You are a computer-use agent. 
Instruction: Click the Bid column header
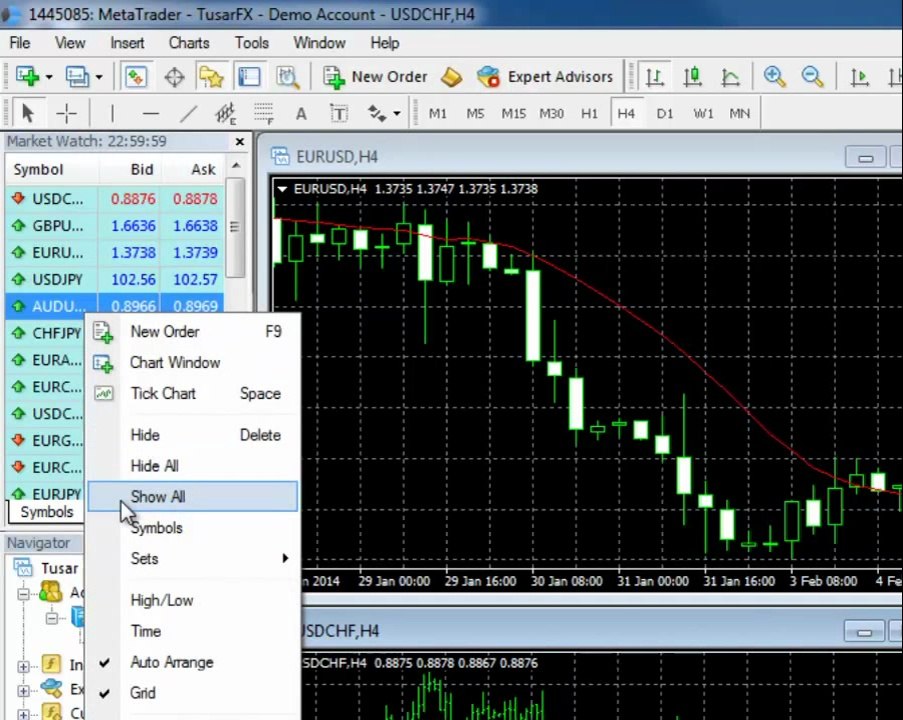(130, 169)
